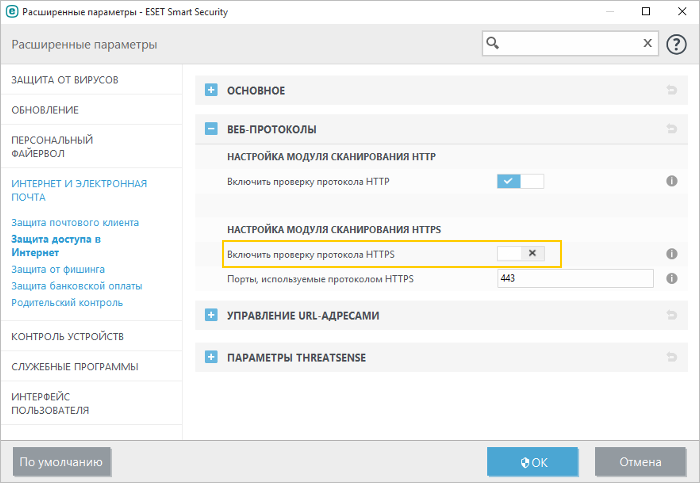This screenshot has width=700, height=483.
Task: Enable the HTTPS protocol checking toggle
Action: click(x=520, y=254)
